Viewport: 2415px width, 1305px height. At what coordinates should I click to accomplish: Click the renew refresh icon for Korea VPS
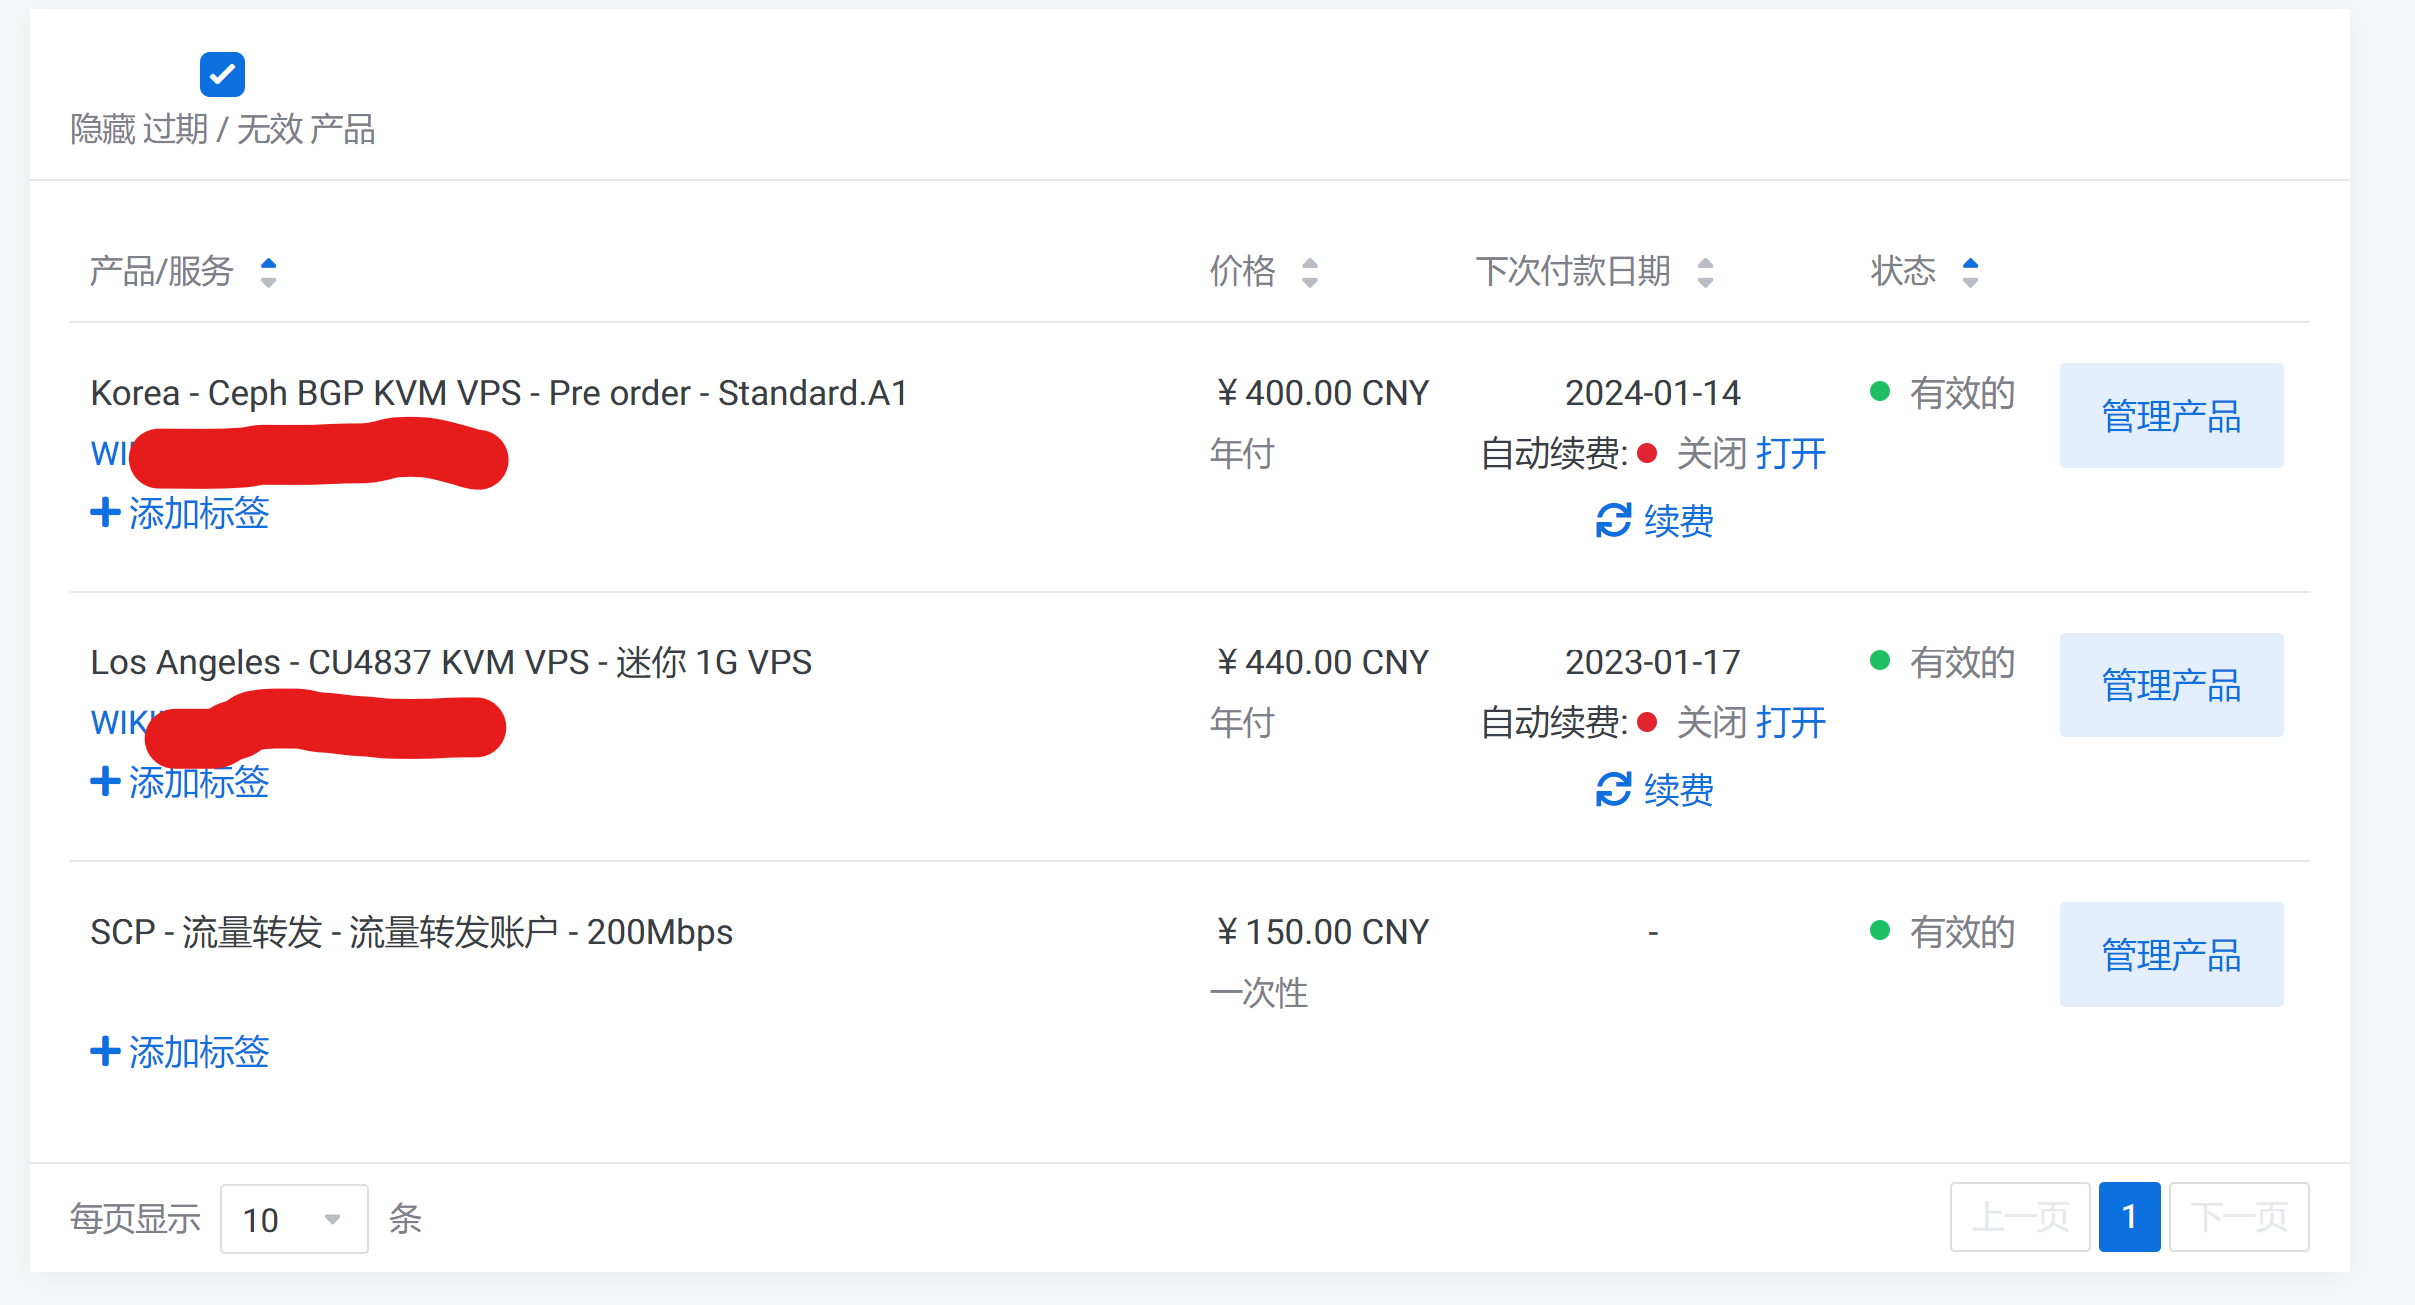click(1613, 521)
